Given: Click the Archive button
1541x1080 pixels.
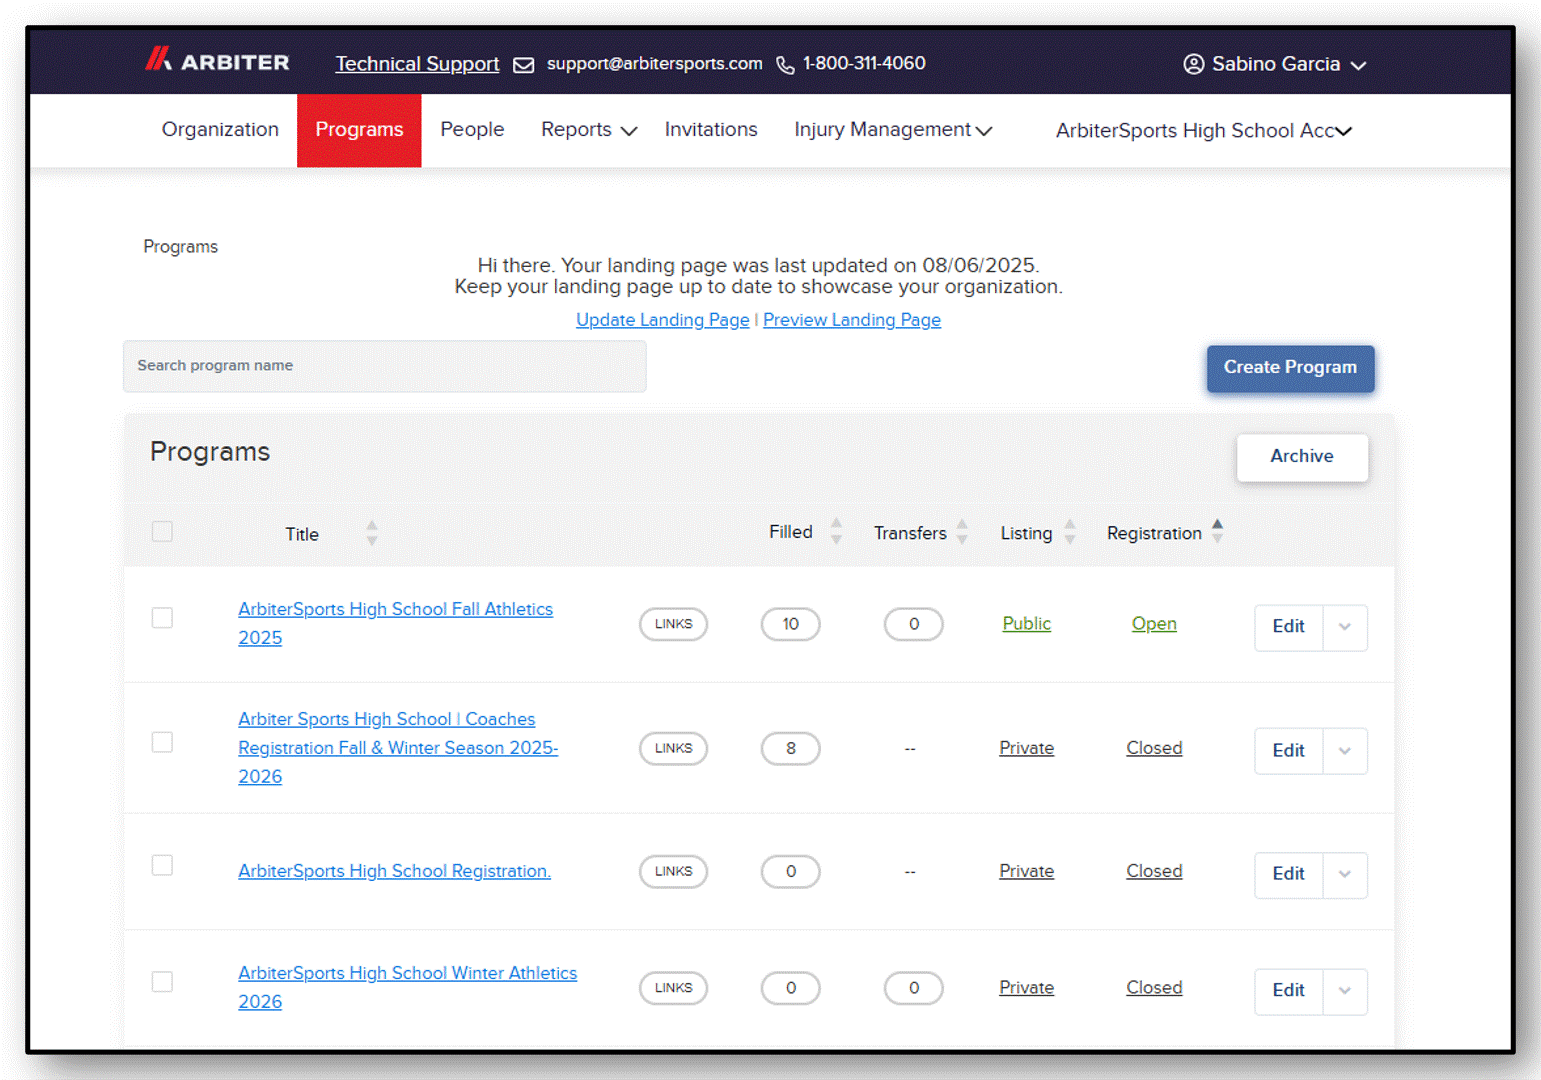Looking at the screenshot, I should [x=1302, y=457].
